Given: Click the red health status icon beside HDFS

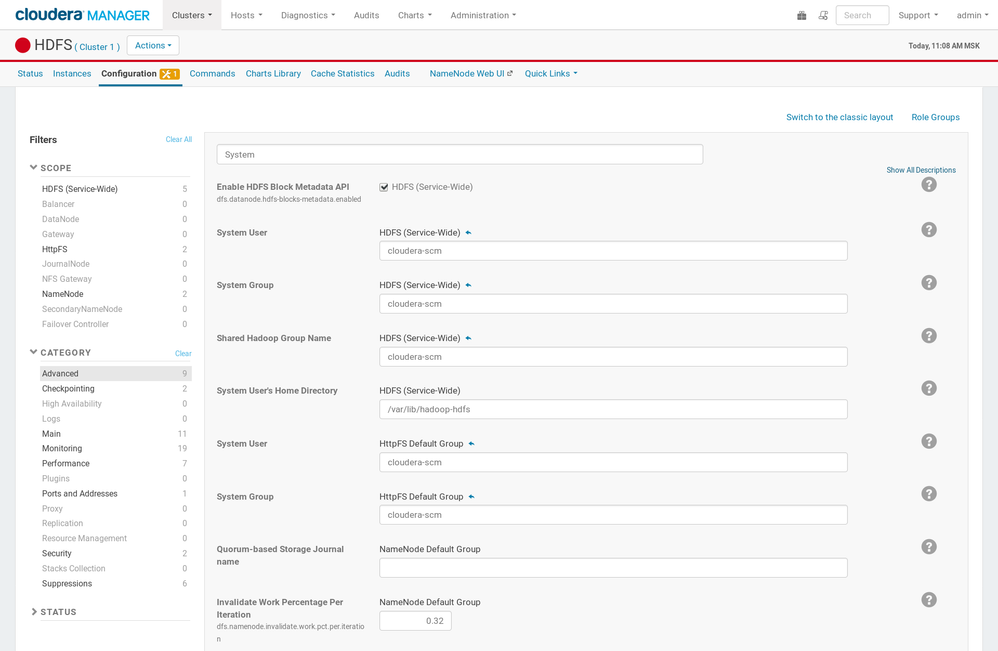Looking at the screenshot, I should [24, 44].
